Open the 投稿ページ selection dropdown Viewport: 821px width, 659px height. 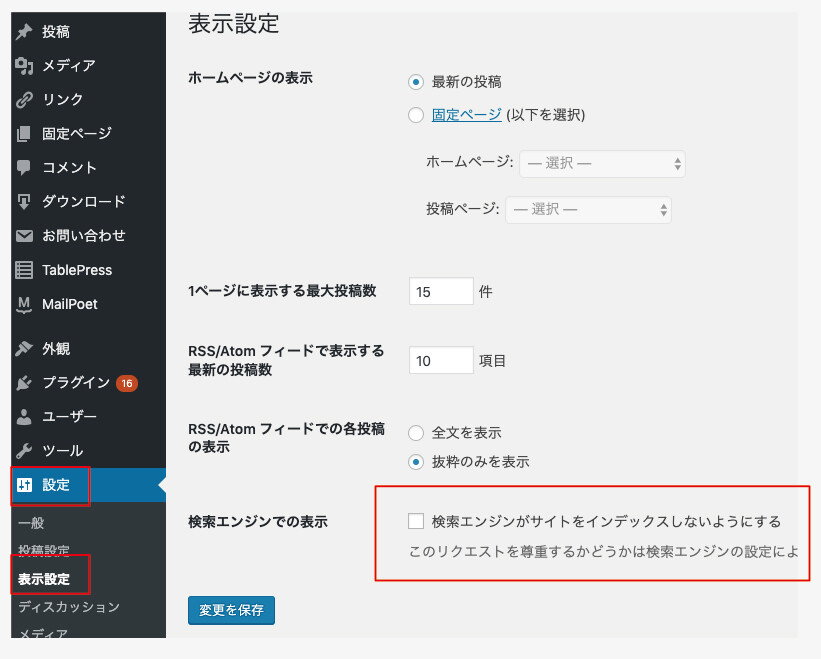coord(588,209)
